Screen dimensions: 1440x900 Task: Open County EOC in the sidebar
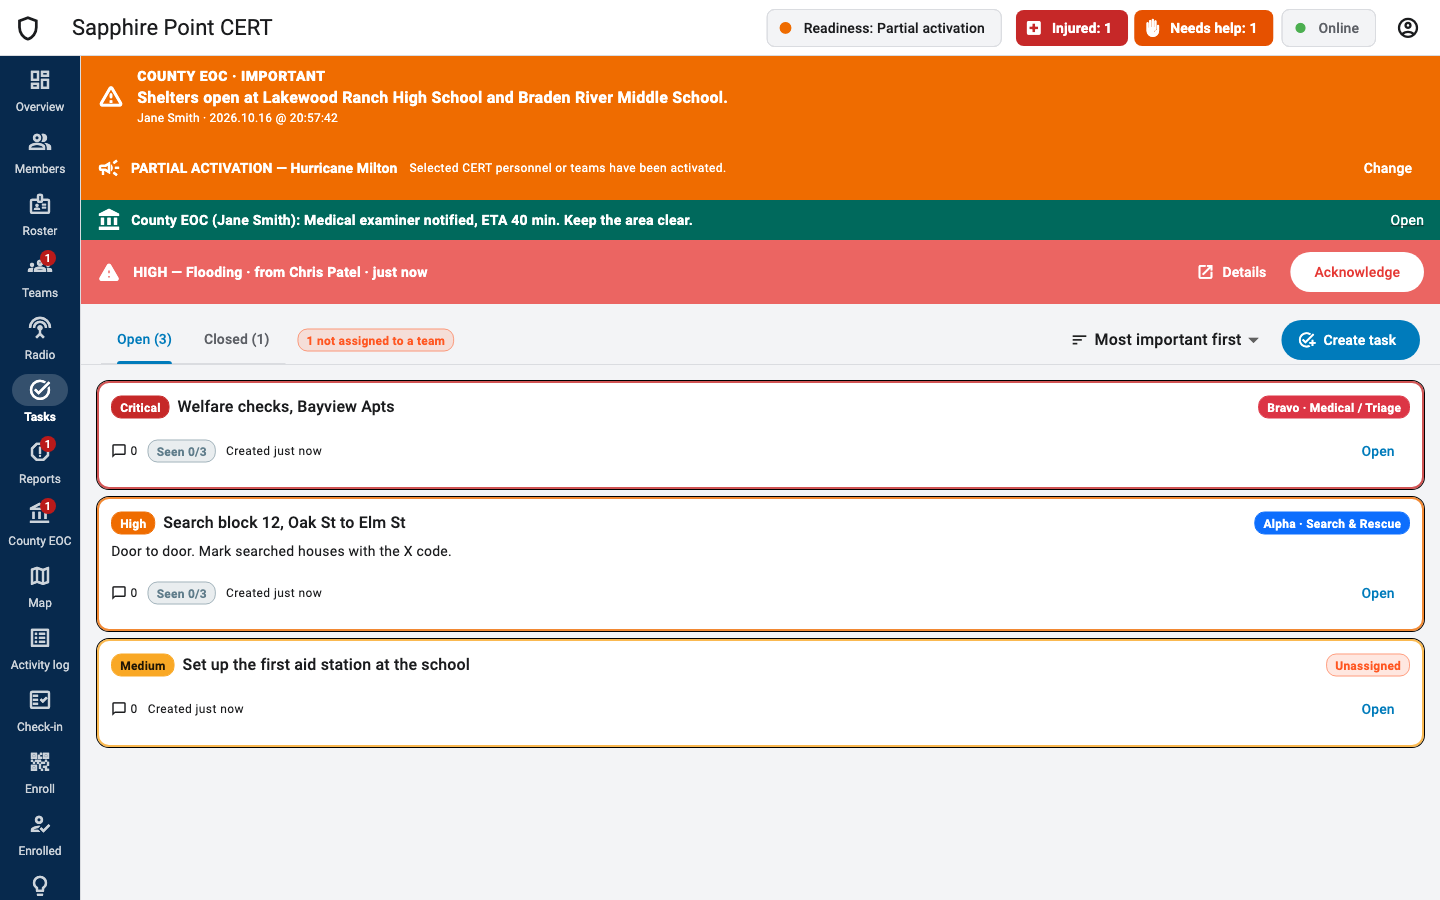[40, 525]
